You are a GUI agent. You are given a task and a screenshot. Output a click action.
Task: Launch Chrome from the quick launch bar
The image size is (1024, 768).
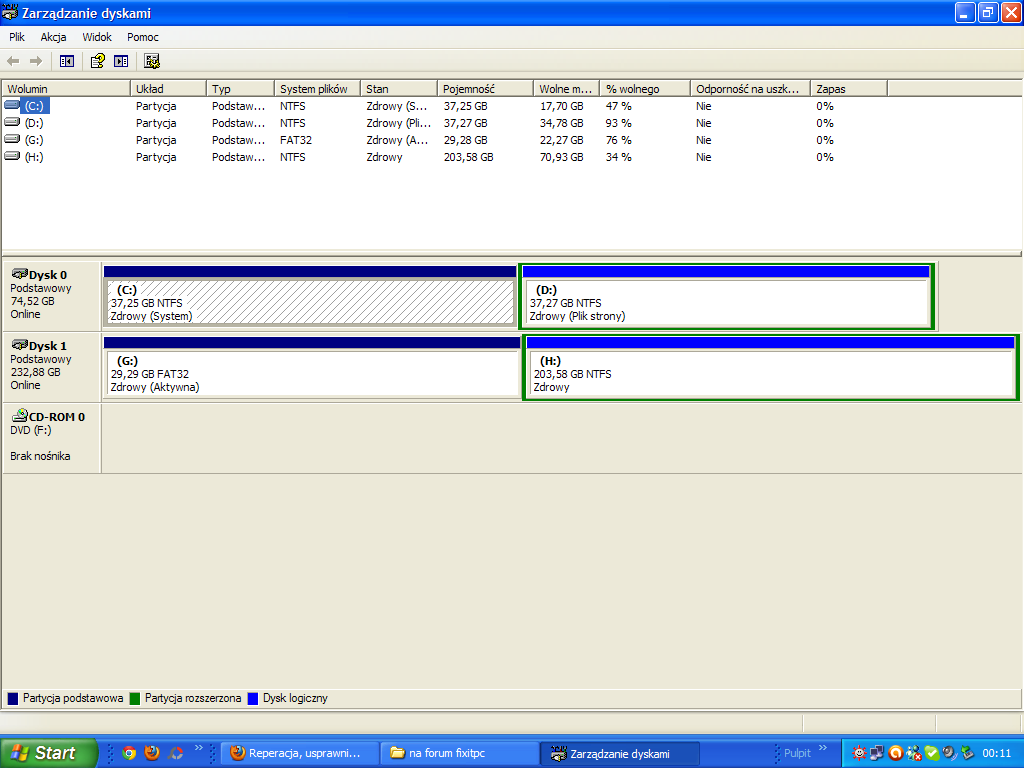pyautogui.click(x=129, y=753)
